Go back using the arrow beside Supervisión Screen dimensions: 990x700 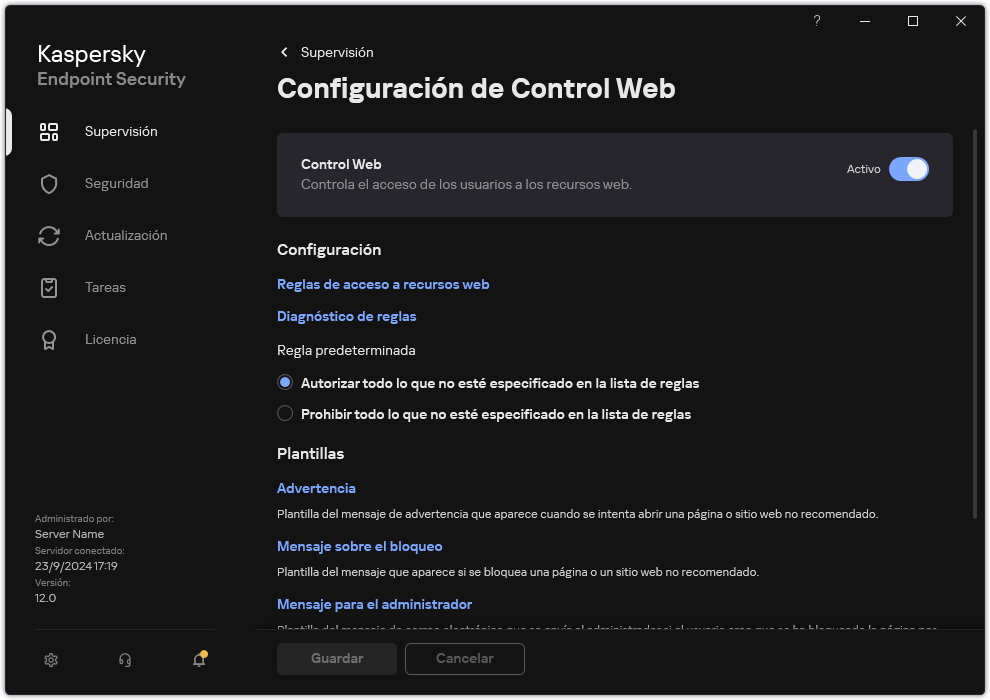[x=284, y=52]
